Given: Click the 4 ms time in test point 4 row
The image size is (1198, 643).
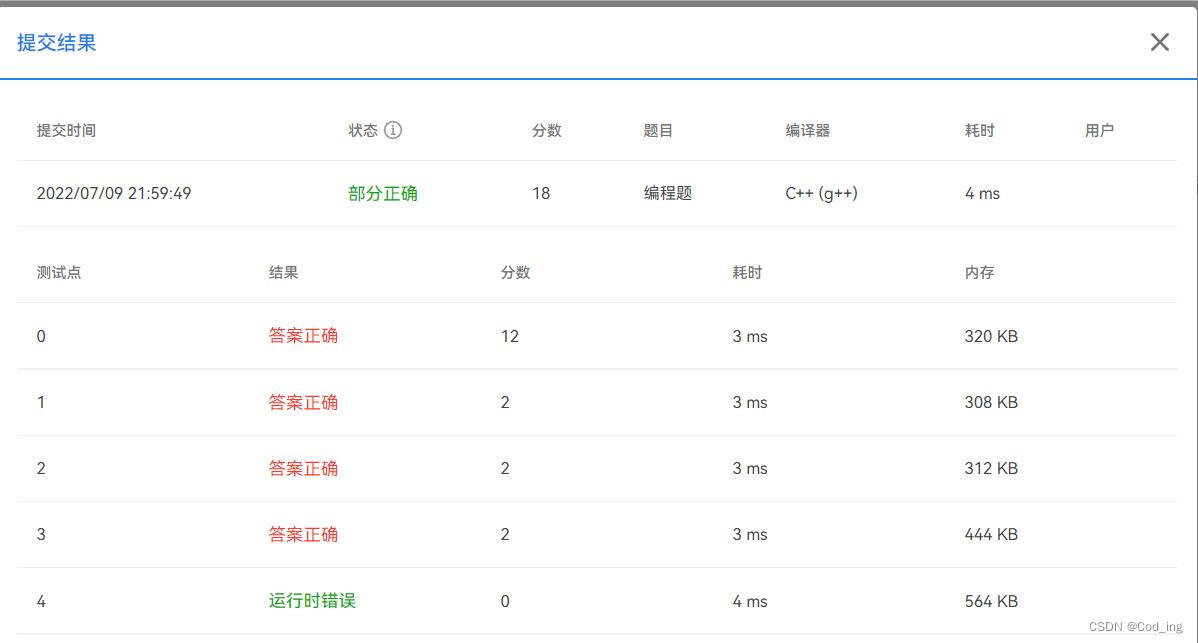Looking at the screenshot, I should point(750,601).
